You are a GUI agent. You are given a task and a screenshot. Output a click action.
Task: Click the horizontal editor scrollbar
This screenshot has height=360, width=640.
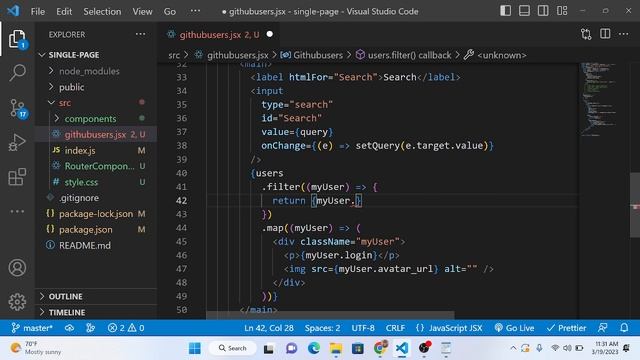pos(330,315)
